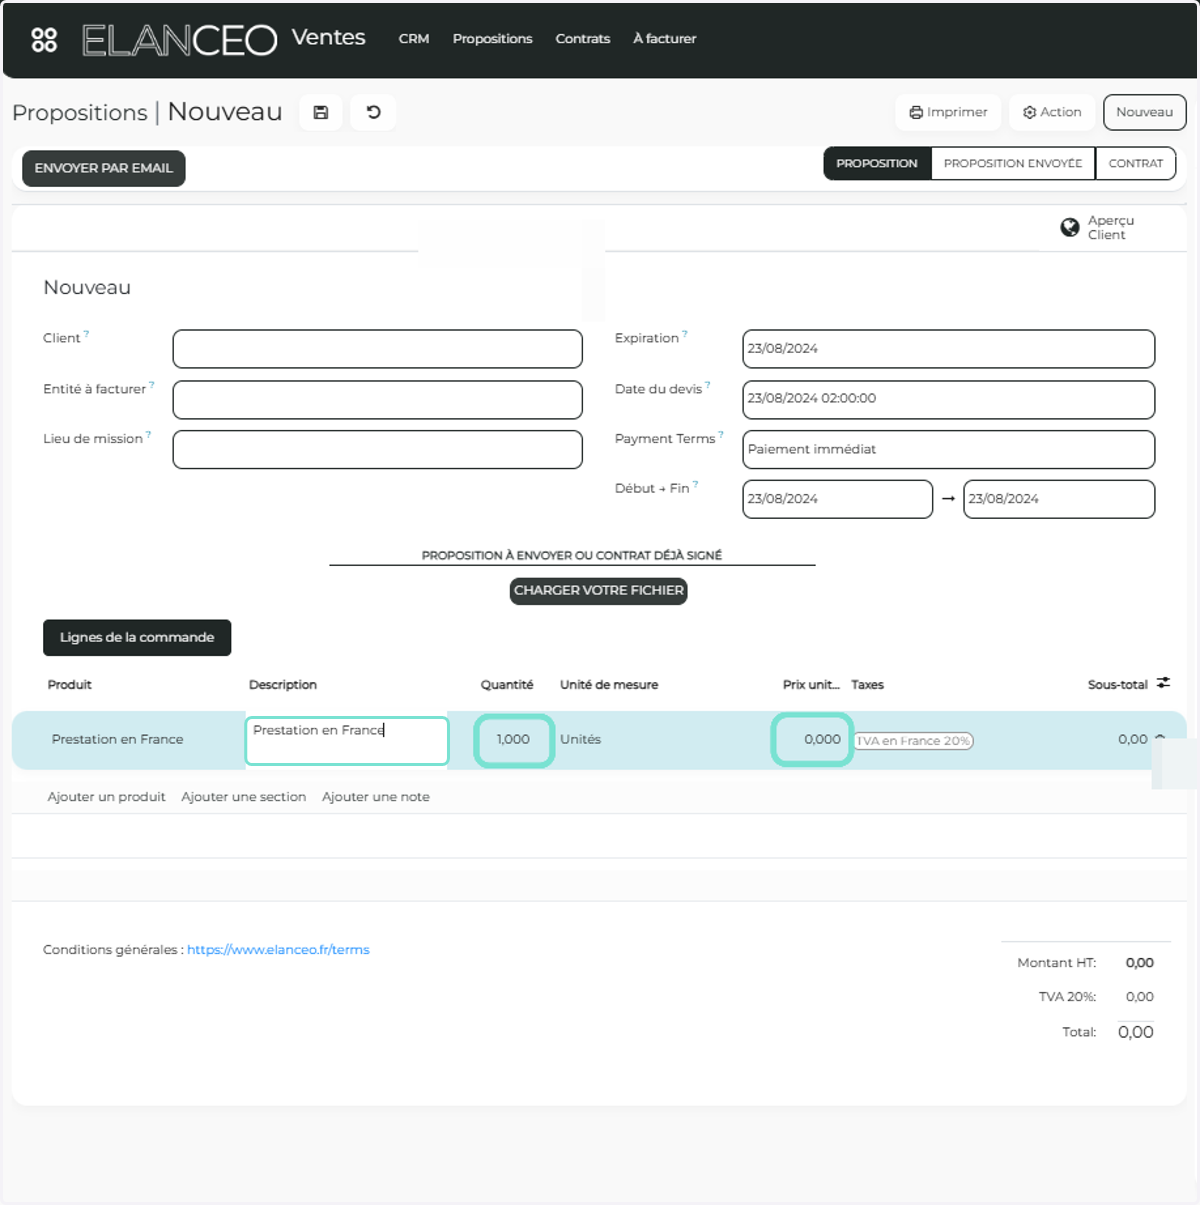Click Ajouter une note link
1200x1205 pixels.
pos(376,797)
